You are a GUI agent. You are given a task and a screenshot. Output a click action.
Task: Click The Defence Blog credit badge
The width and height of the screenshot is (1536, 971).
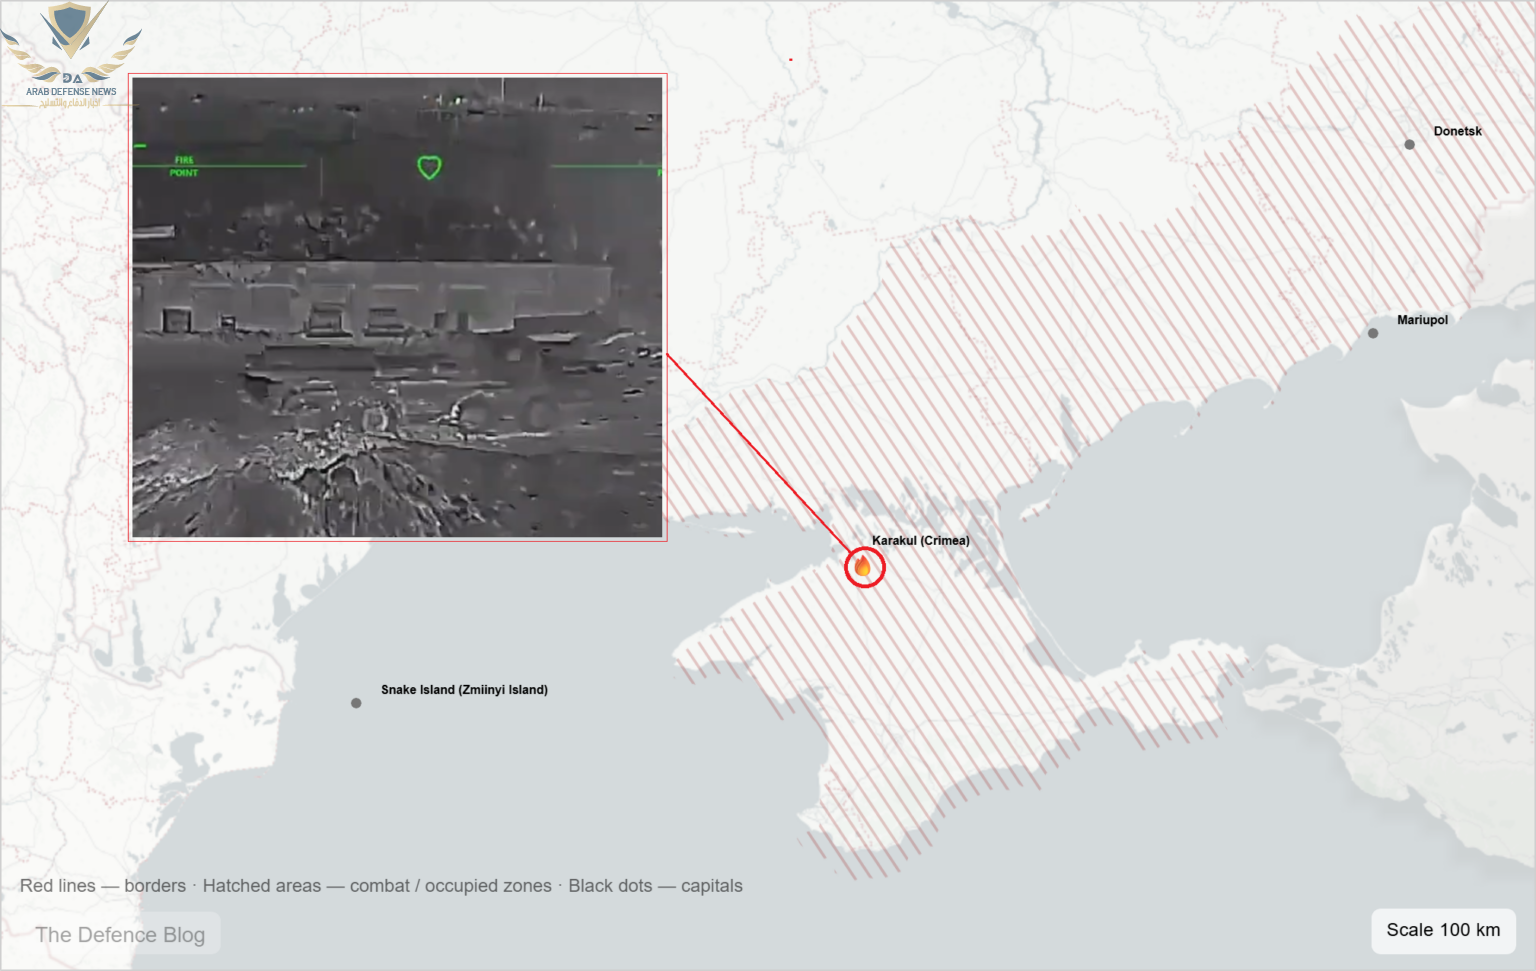(x=120, y=934)
